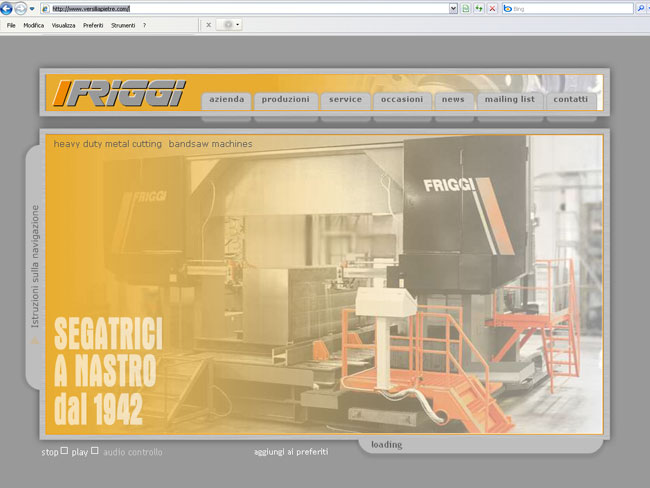
Task: Close the toolbar with the small X
Action: pos(209,25)
